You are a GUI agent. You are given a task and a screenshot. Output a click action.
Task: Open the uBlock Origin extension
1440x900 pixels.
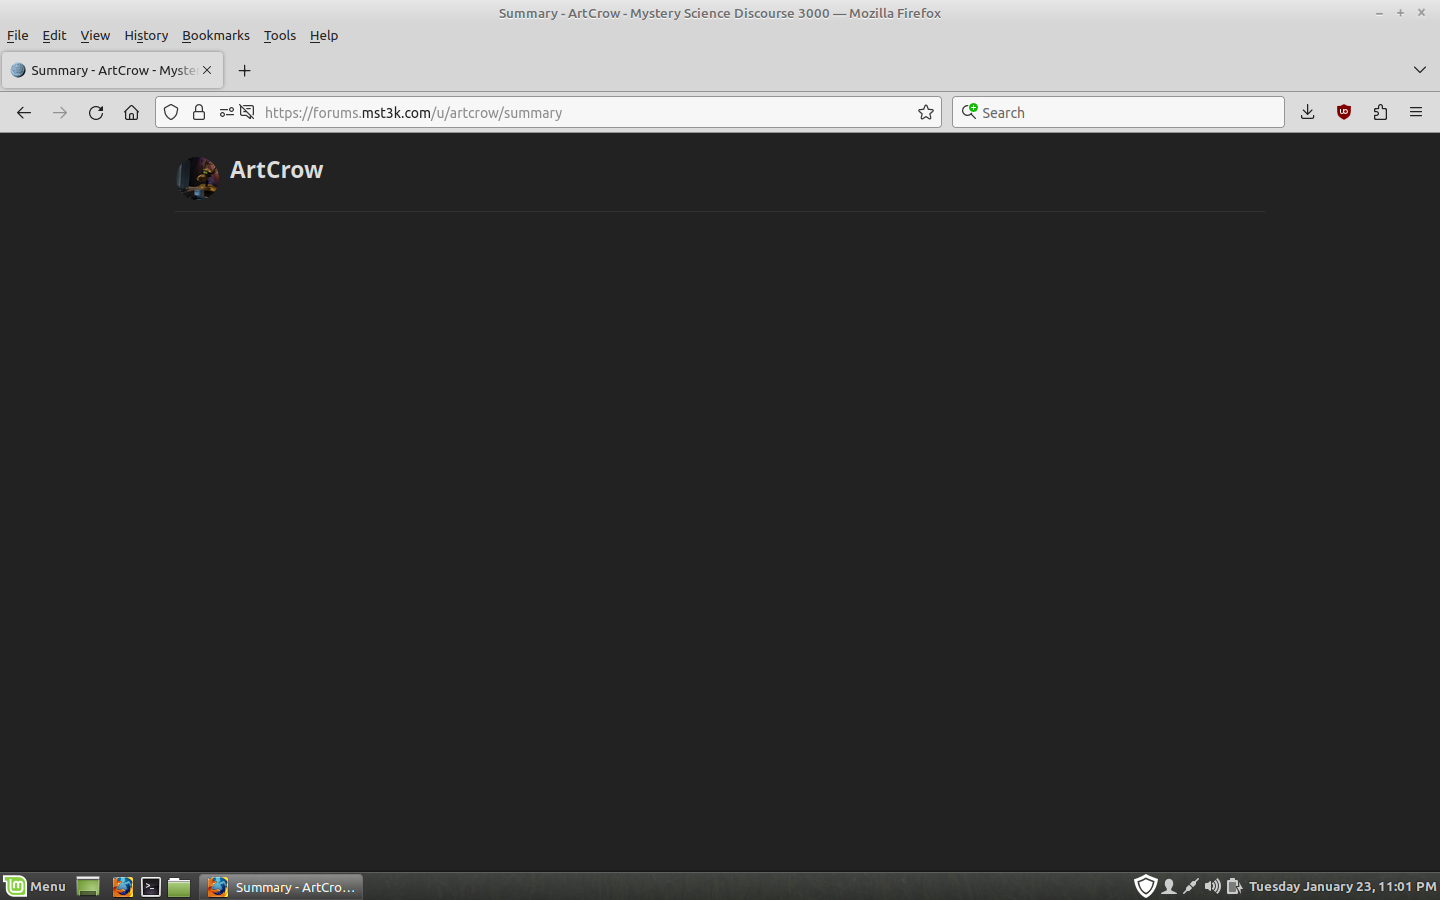point(1344,112)
